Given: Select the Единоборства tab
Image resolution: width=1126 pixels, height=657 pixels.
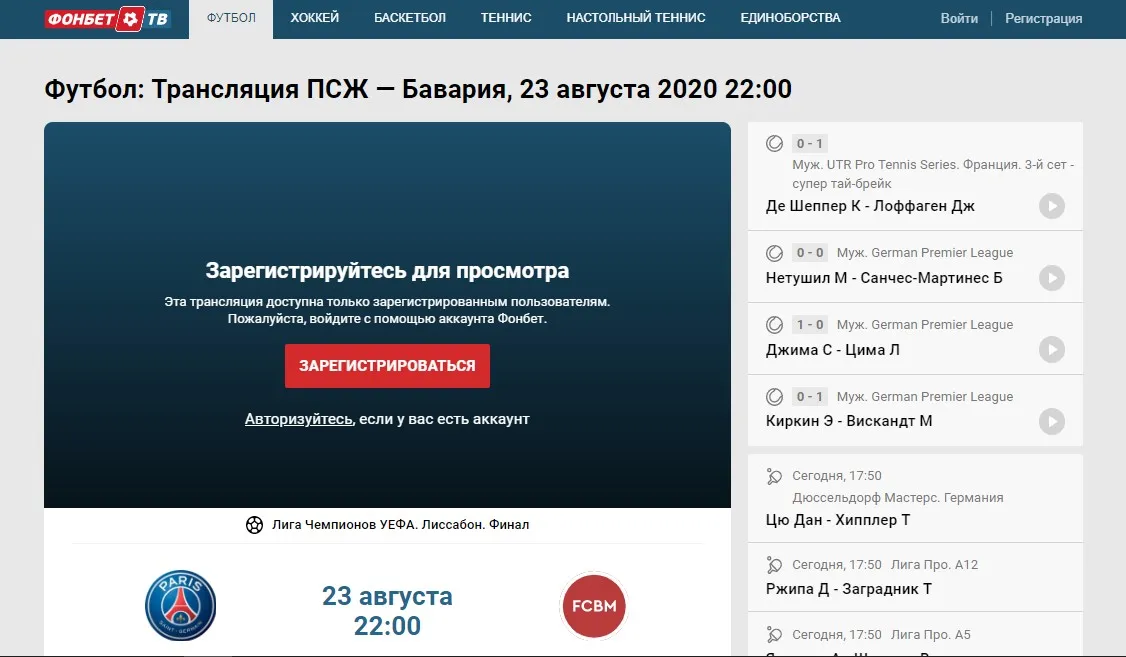Looking at the screenshot, I should tap(791, 18).
